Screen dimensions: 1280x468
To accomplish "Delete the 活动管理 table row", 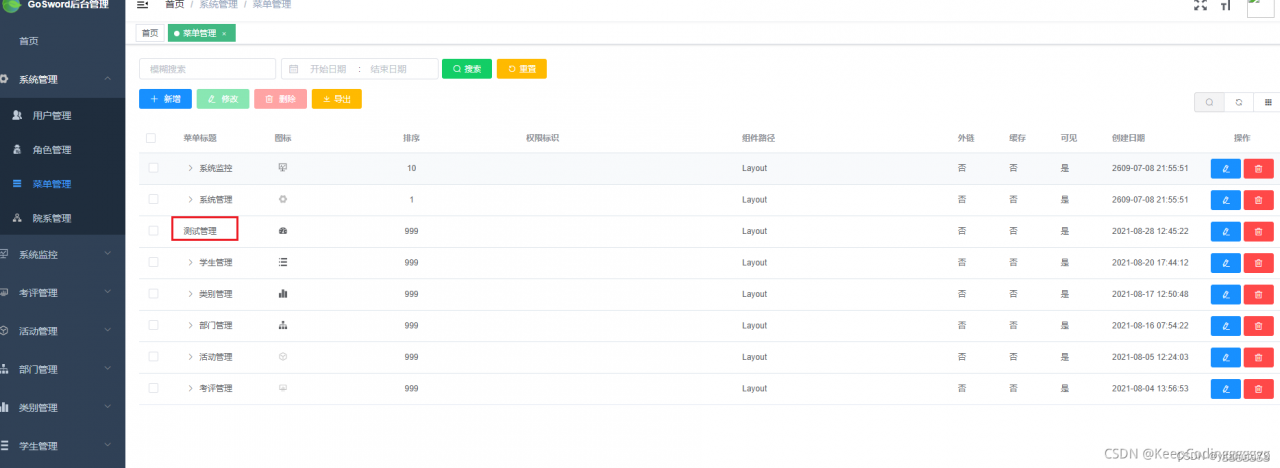I will [x=1258, y=358].
